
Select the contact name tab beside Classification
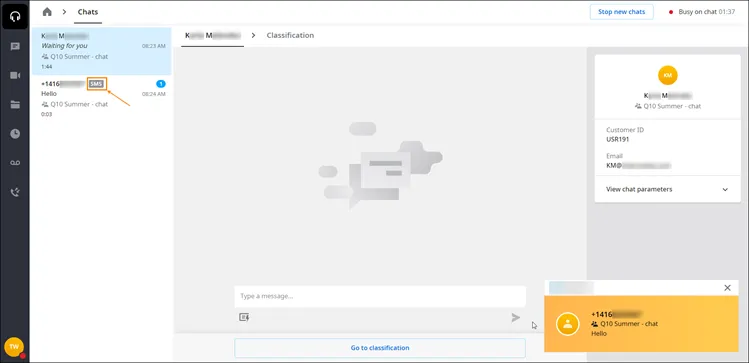coord(213,35)
